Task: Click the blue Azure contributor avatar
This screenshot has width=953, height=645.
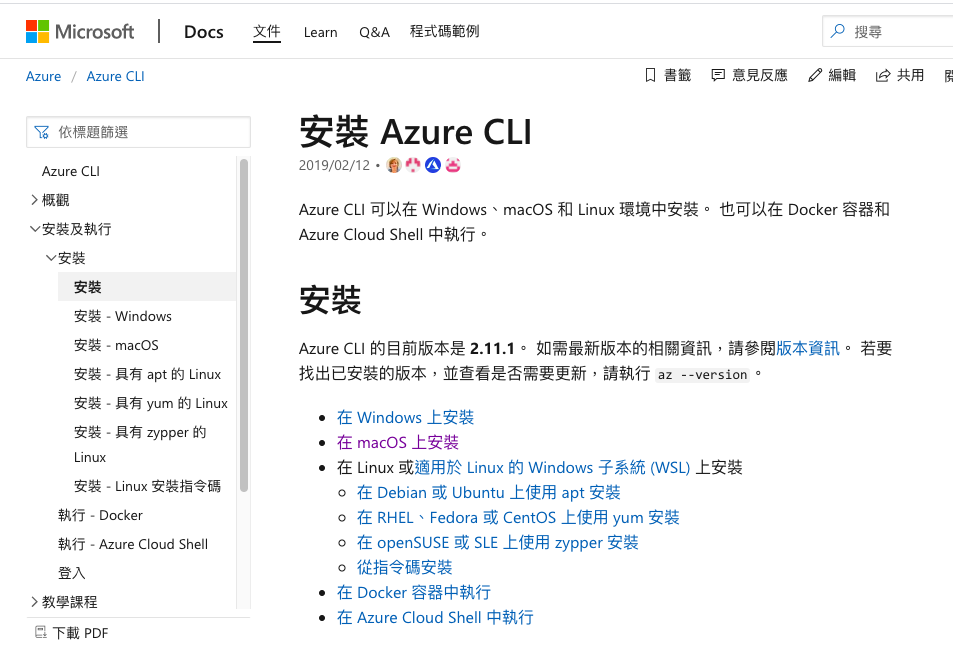Action: pos(433,165)
